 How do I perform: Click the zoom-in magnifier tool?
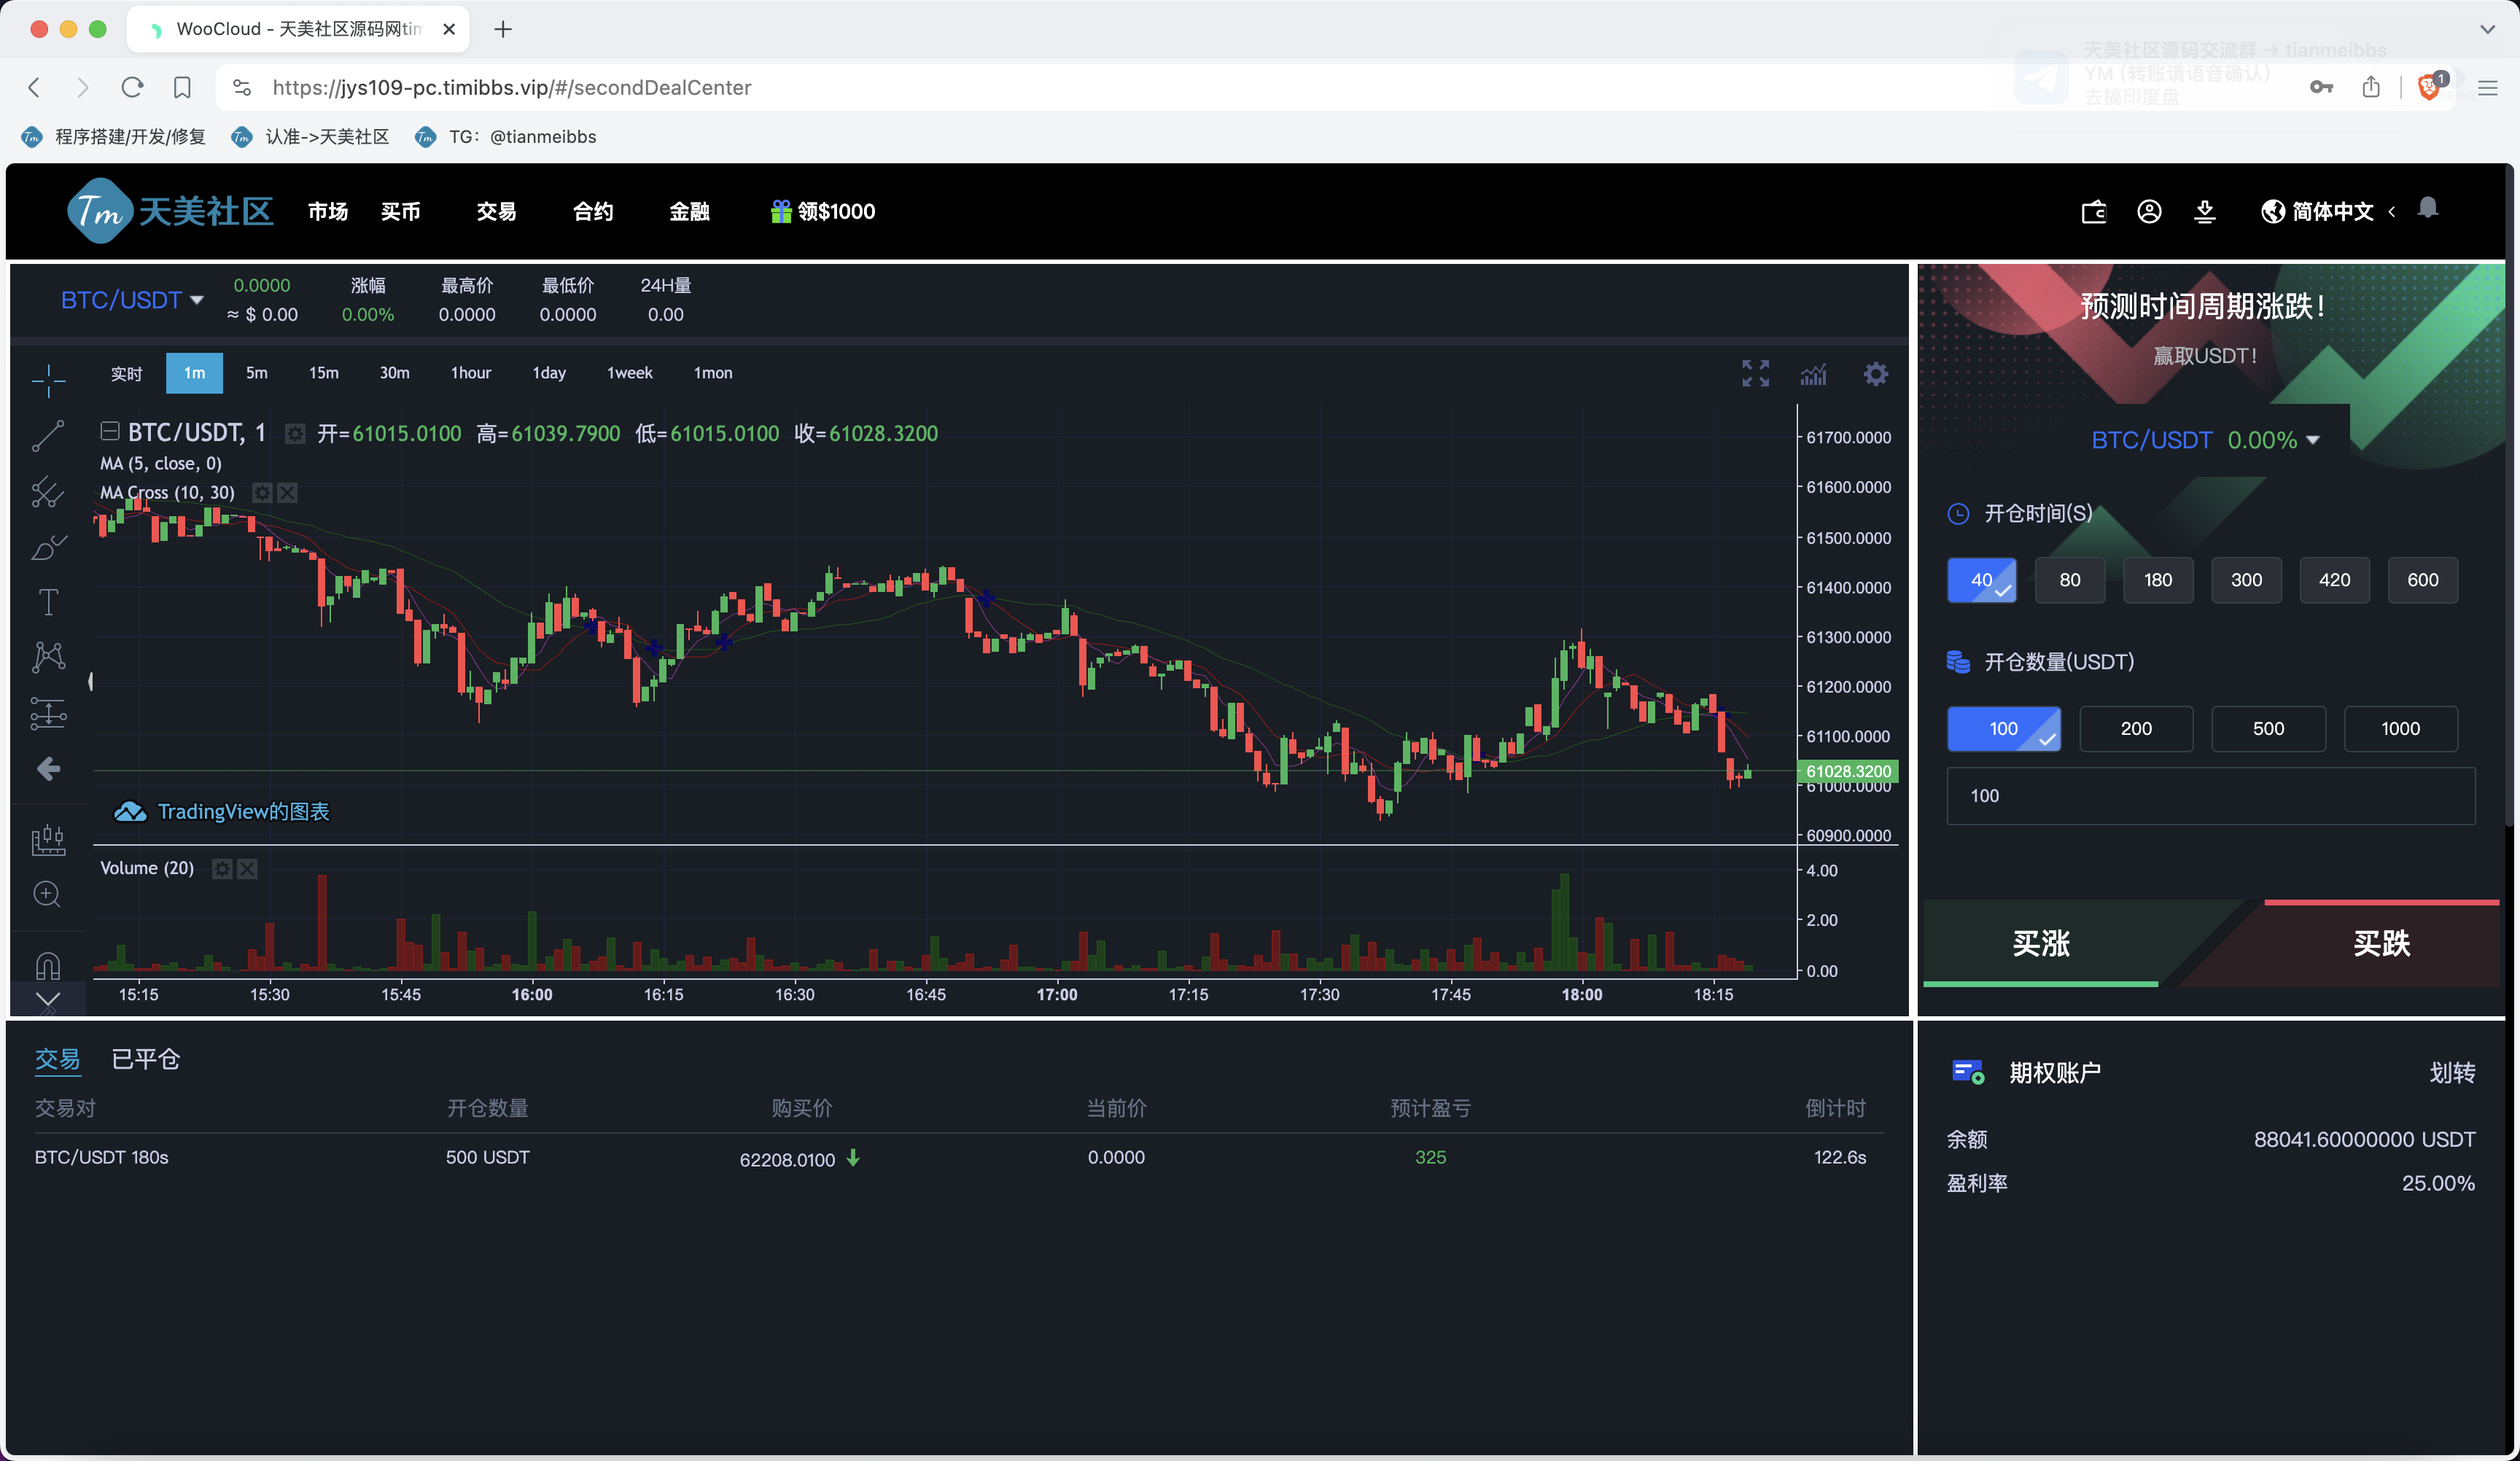48,894
